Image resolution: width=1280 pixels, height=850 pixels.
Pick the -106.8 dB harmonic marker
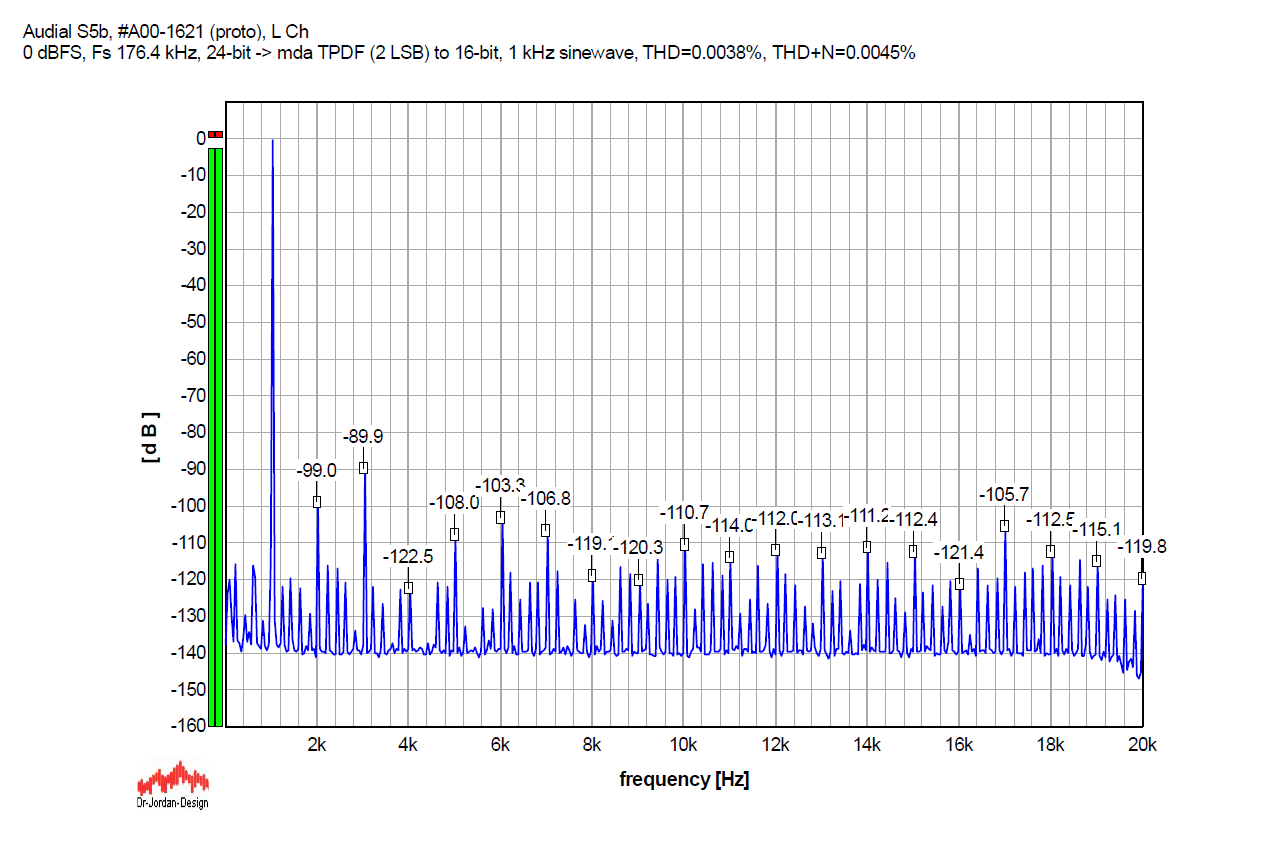546,530
